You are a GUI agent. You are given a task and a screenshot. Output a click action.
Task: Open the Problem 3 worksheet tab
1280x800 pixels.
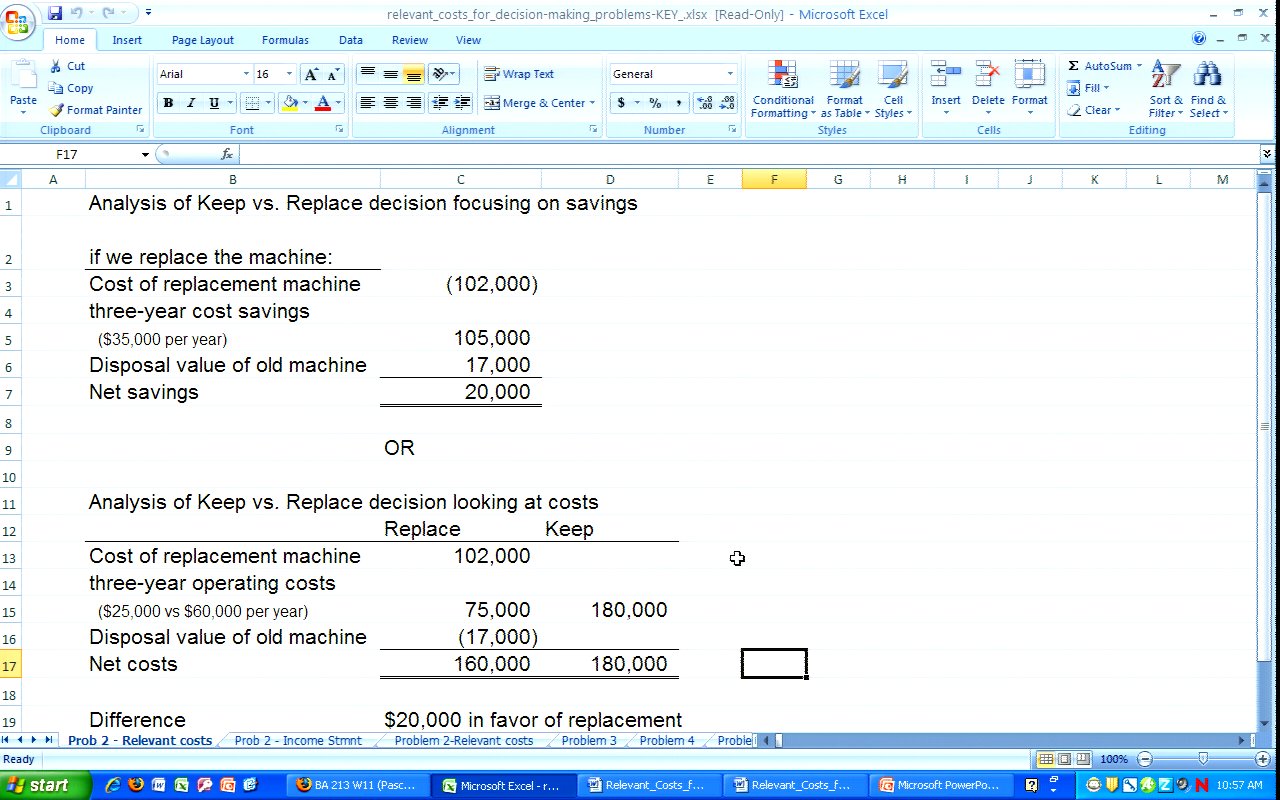[589, 741]
